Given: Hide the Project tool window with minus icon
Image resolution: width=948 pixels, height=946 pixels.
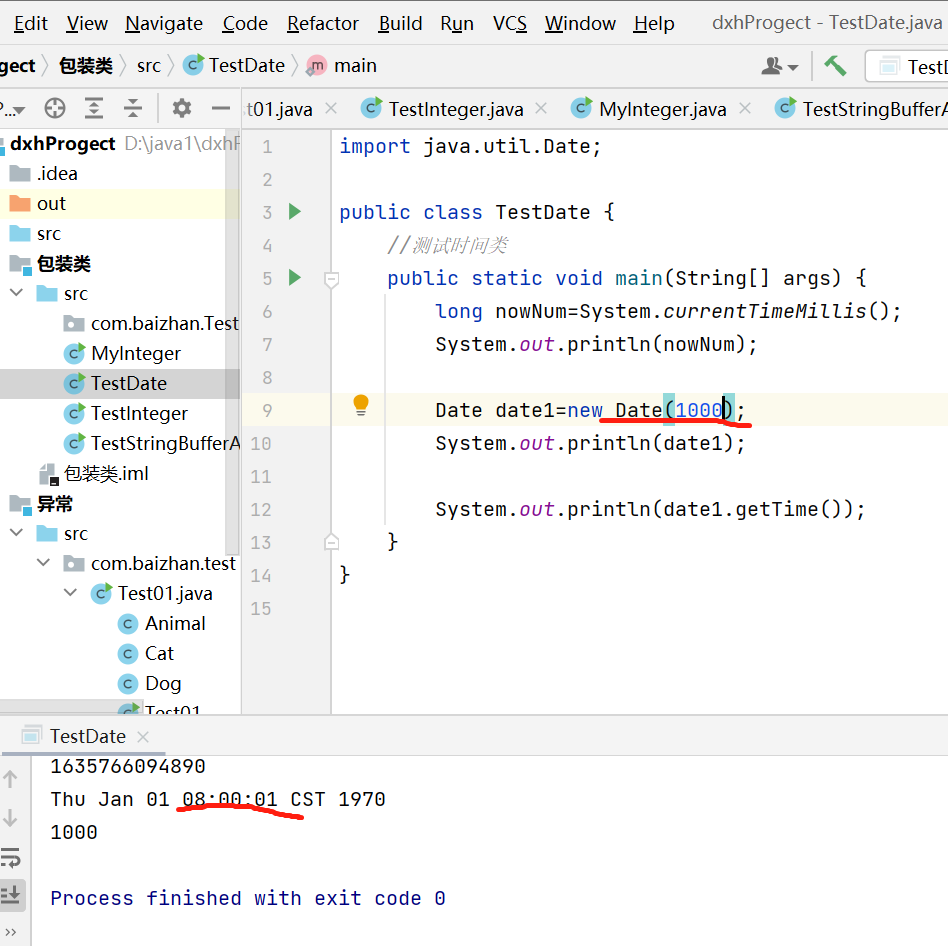Looking at the screenshot, I should tap(221, 109).
